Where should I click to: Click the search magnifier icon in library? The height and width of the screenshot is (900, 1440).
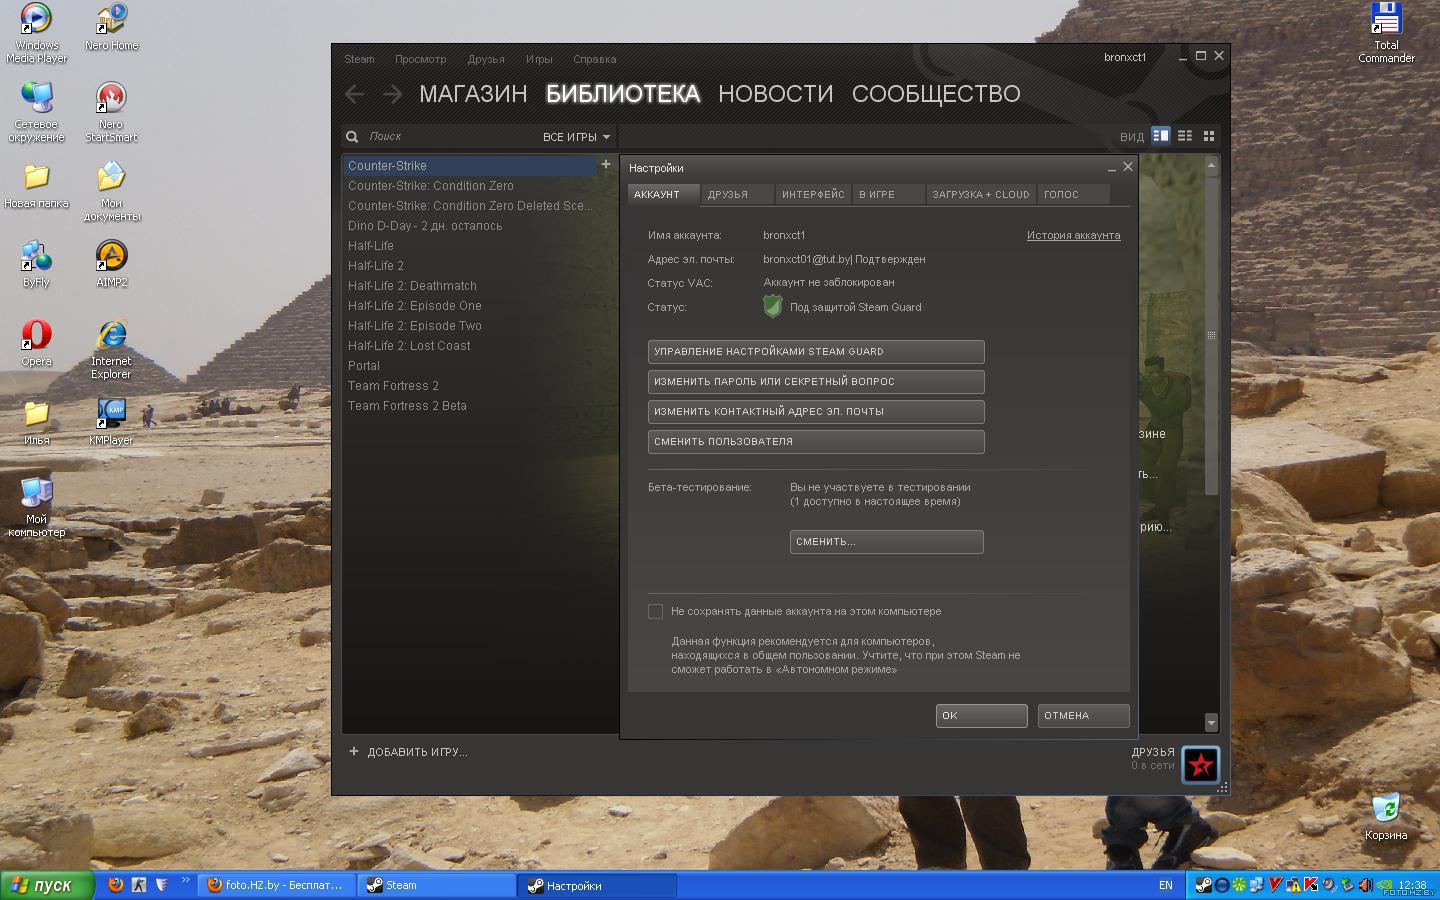click(x=352, y=137)
